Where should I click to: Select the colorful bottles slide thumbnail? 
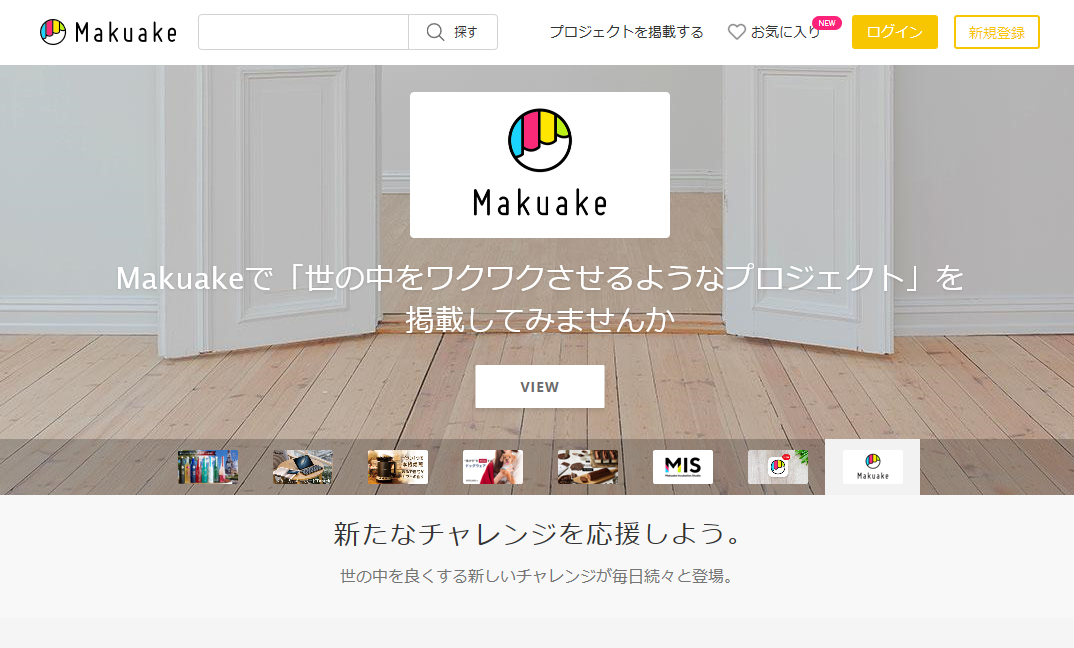pyautogui.click(x=208, y=467)
